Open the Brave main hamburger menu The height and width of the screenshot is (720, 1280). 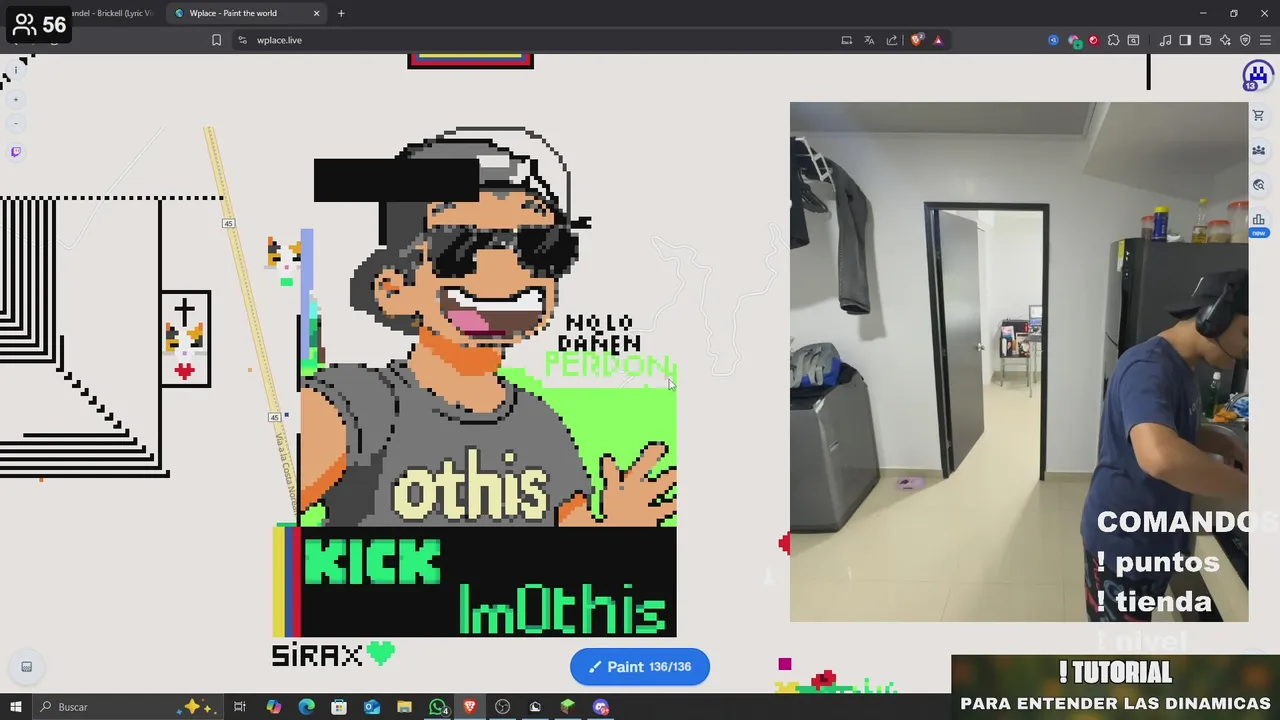point(1265,40)
